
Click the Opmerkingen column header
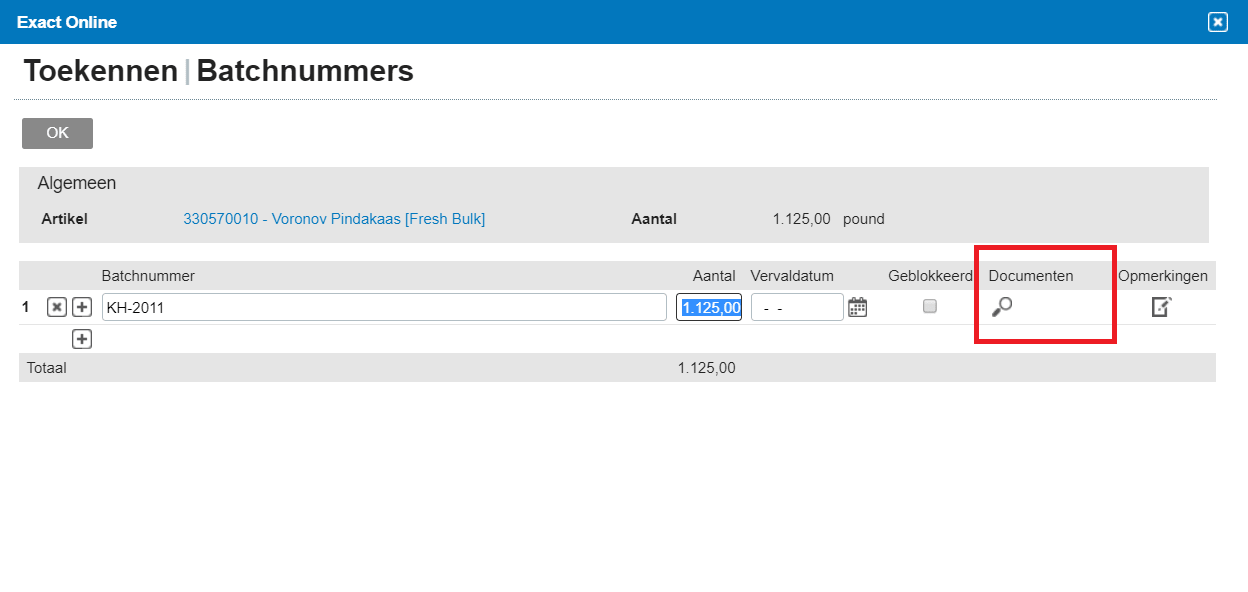point(1163,276)
